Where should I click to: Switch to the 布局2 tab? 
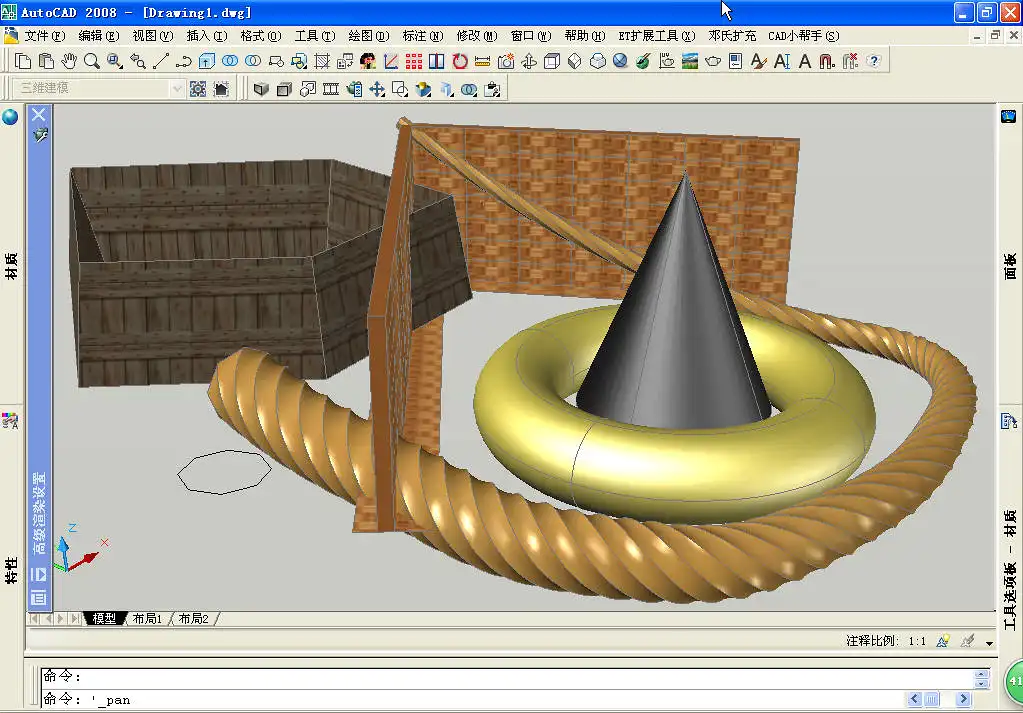pyautogui.click(x=193, y=618)
